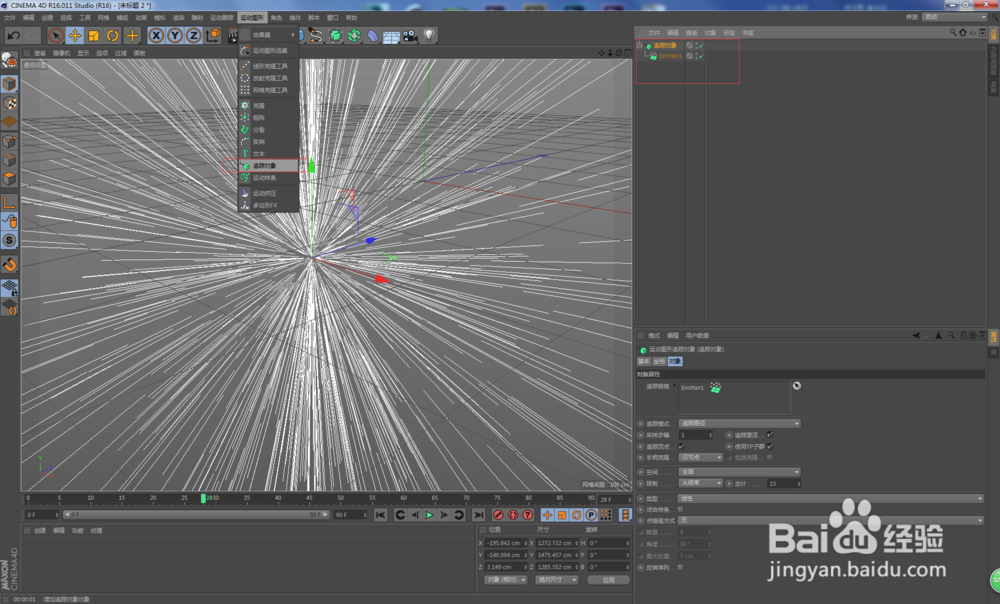Collapse the 追踪对象 tree node

[x=640, y=45]
